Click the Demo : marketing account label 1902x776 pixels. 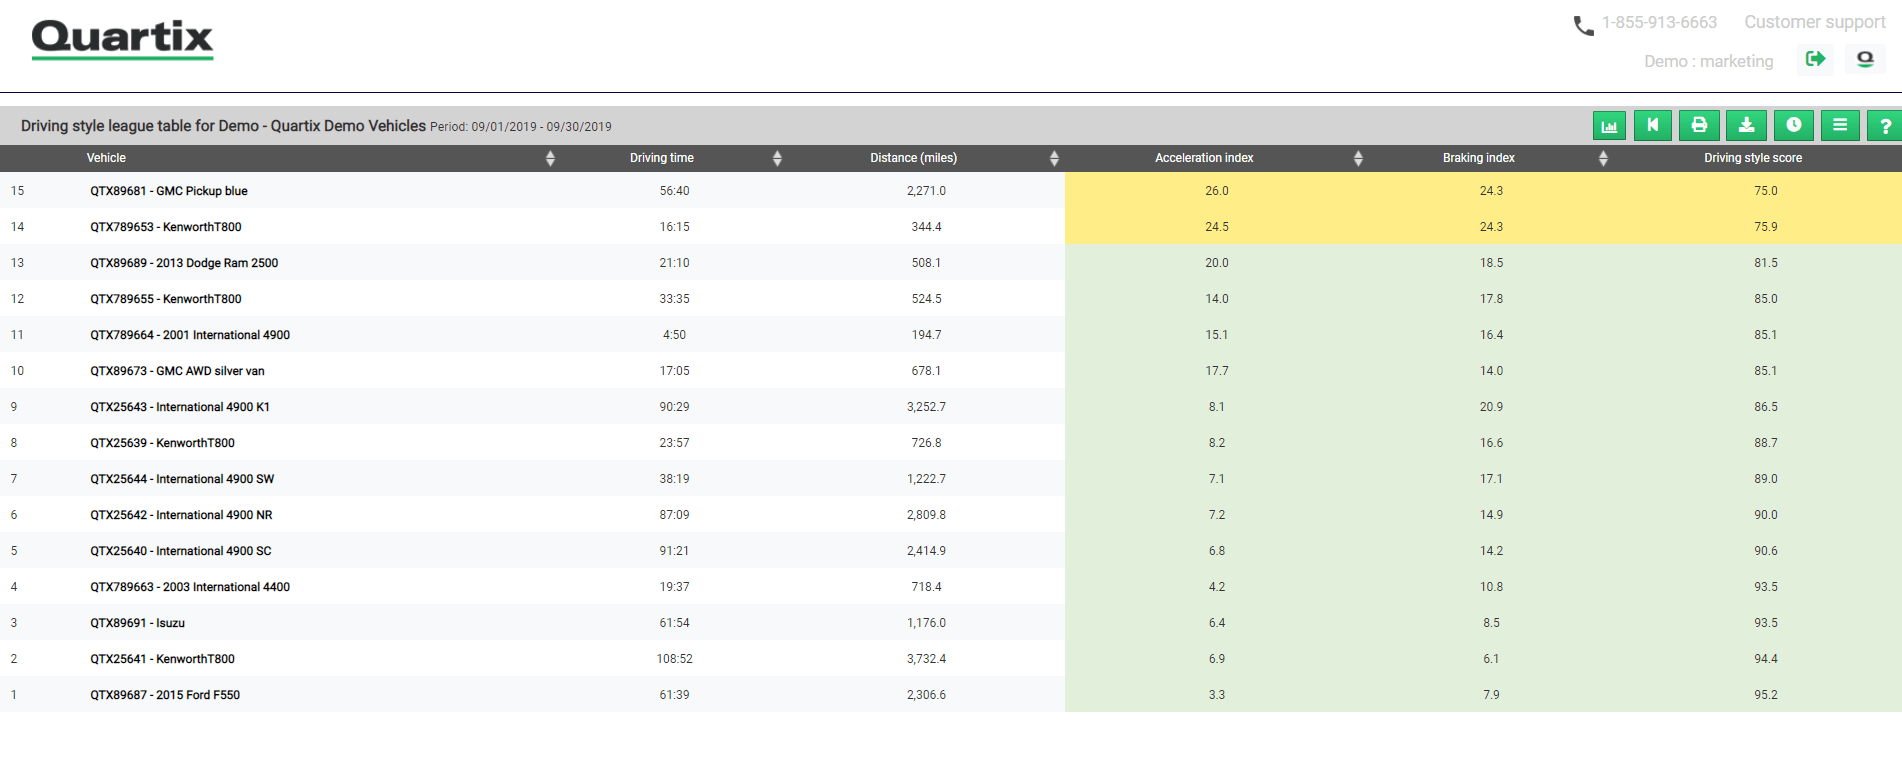1709,61
